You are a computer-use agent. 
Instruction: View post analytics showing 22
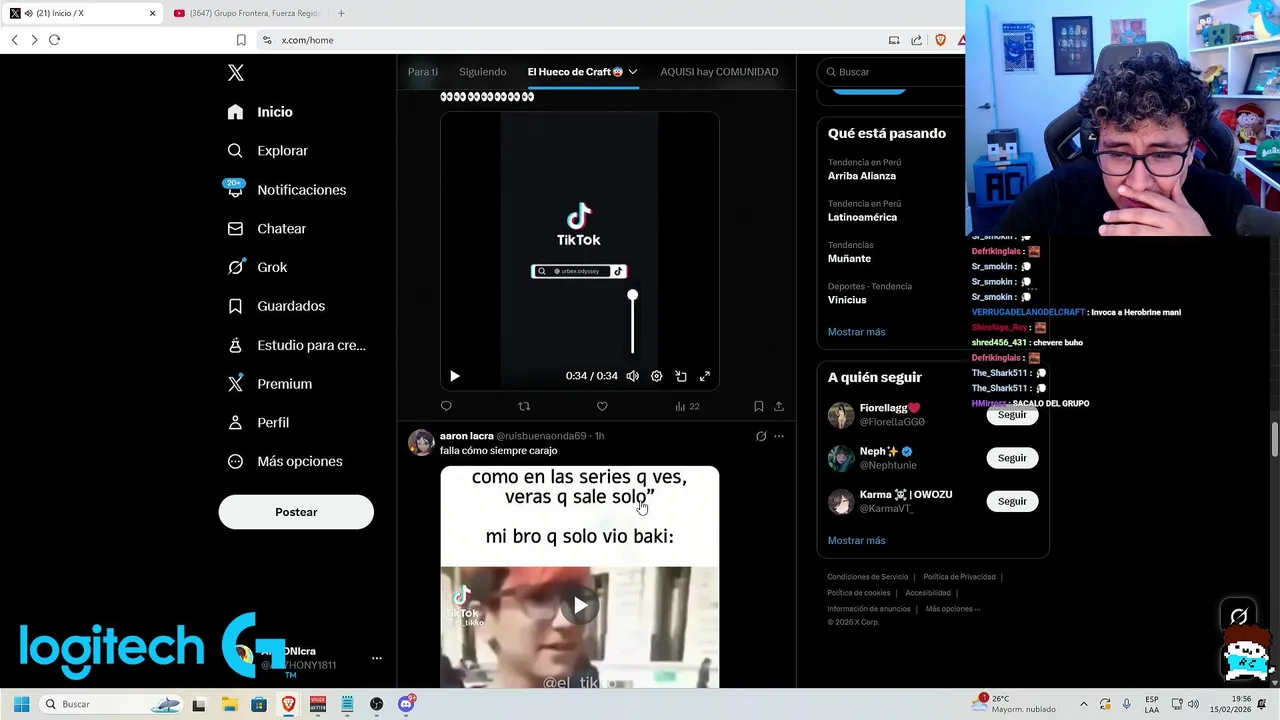(x=687, y=406)
